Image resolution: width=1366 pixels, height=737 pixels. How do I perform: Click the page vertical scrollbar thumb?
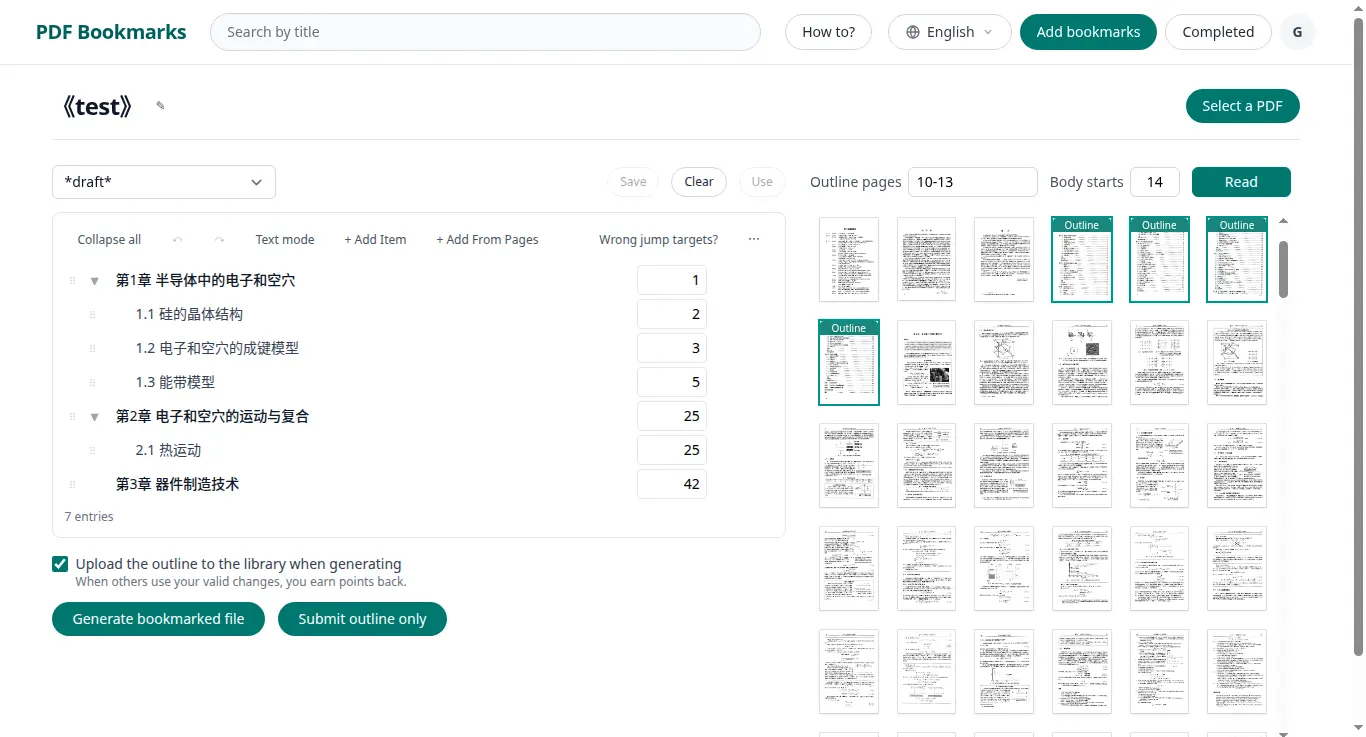(x=1358, y=337)
